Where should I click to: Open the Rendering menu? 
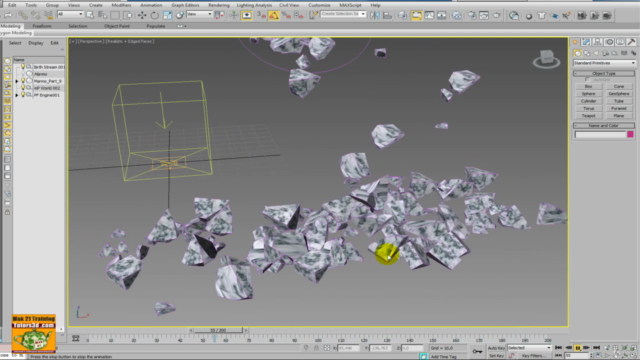coord(219,5)
